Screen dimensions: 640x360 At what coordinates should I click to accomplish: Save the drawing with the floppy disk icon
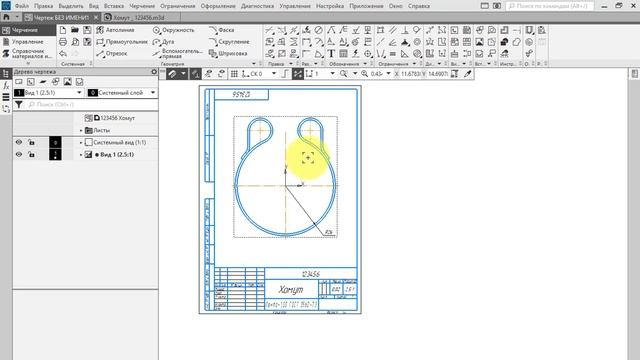pyautogui.click(x=87, y=30)
